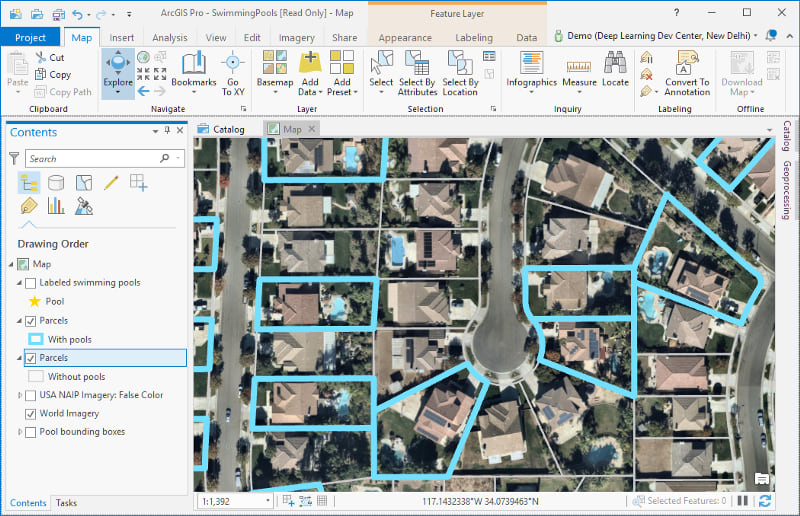800x516 pixels.
Task: Click the With pools blue symbol swatch
Action: [x=36, y=339]
